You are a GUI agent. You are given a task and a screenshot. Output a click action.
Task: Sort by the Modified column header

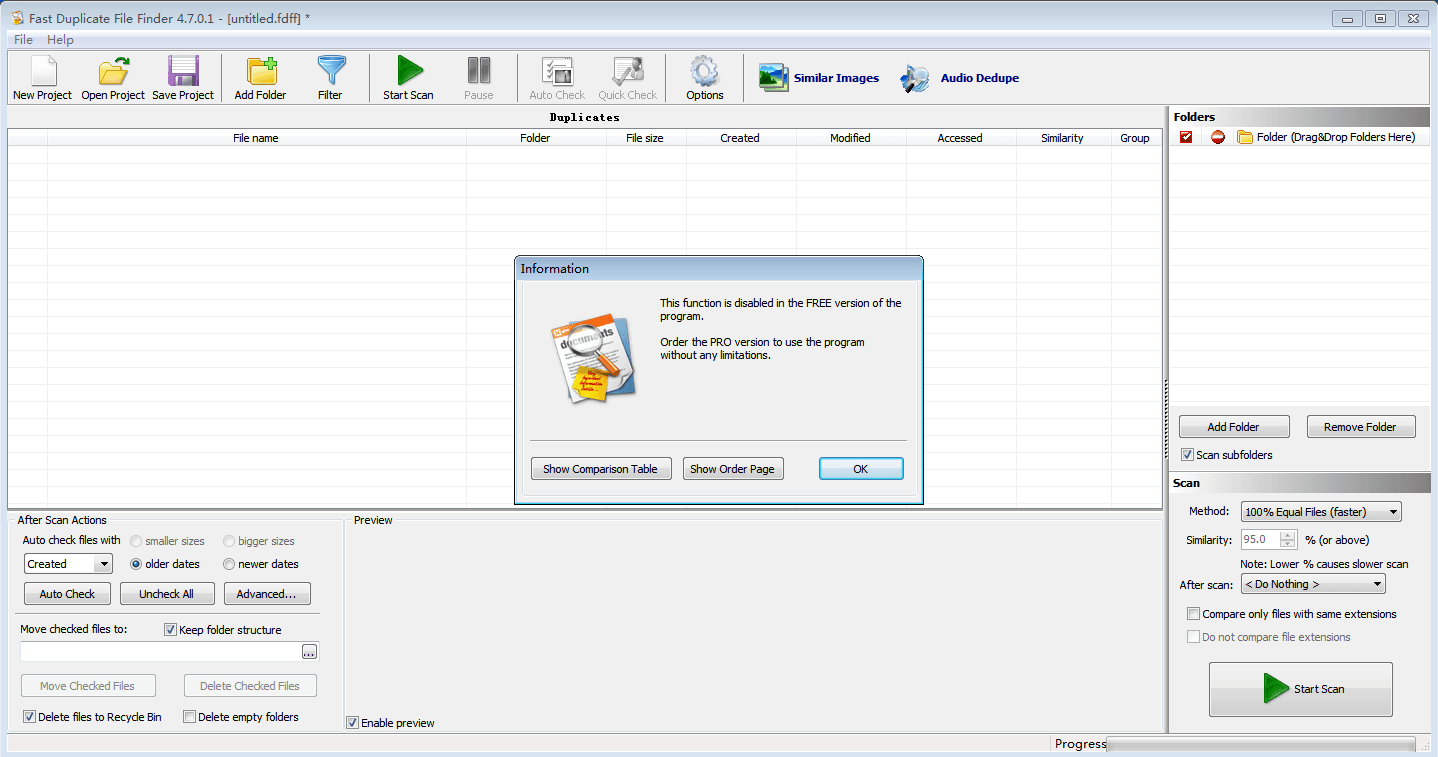coord(850,138)
